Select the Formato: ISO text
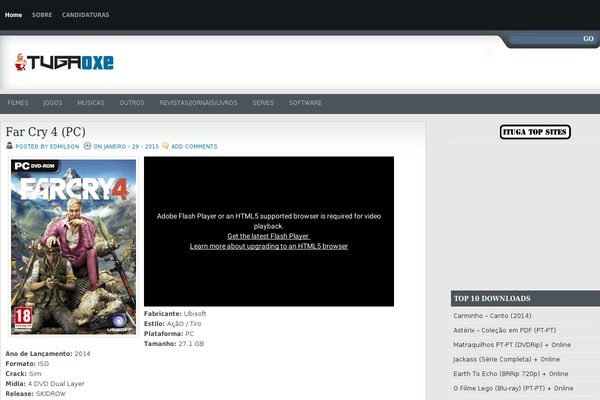This screenshot has width=600, height=400. tap(27, 364)
